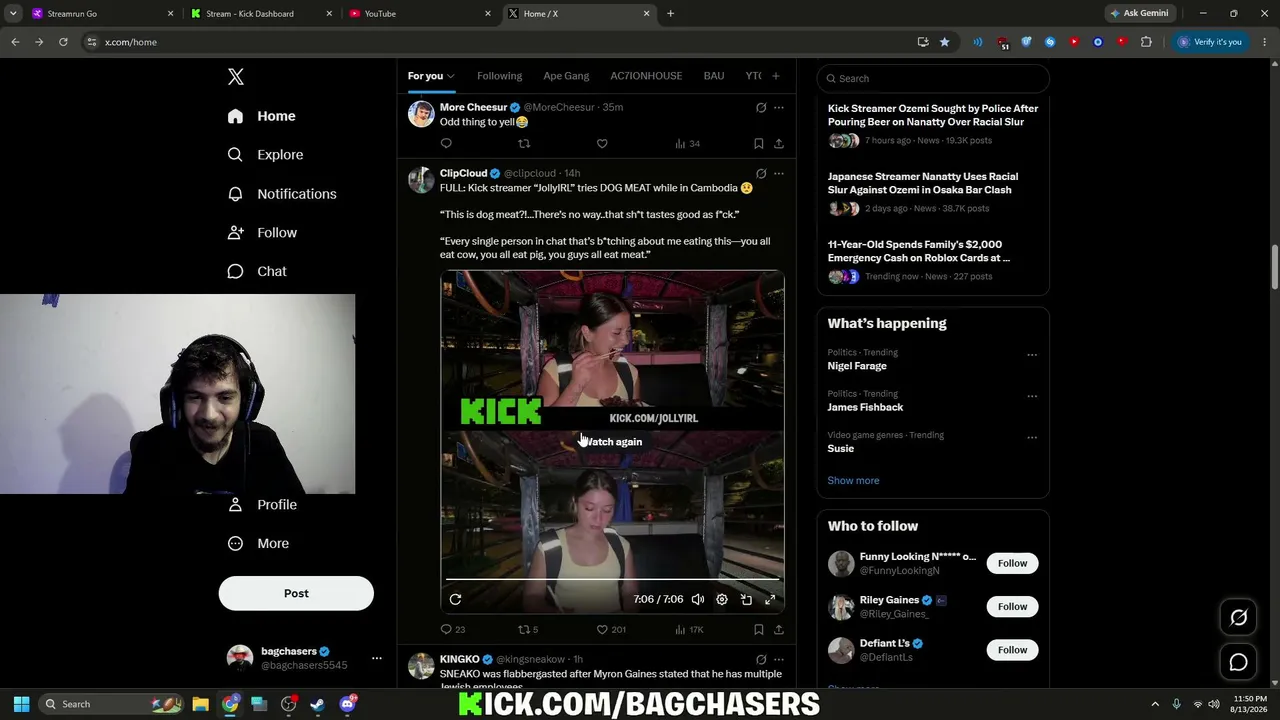Go to Profile in the left sidebar
Screen dimensions: 1280x720
pos(262,505)
